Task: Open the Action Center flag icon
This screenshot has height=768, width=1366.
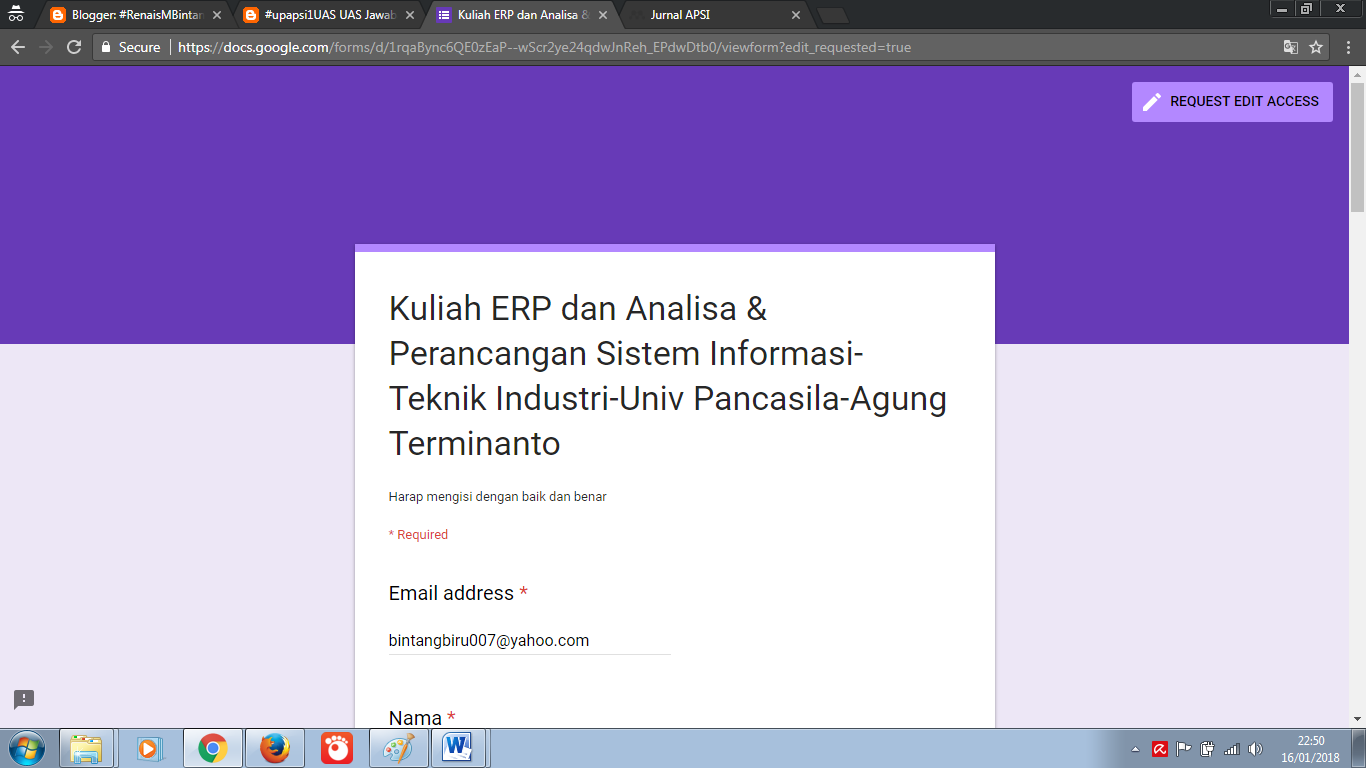Action: tap(1183, 749)
